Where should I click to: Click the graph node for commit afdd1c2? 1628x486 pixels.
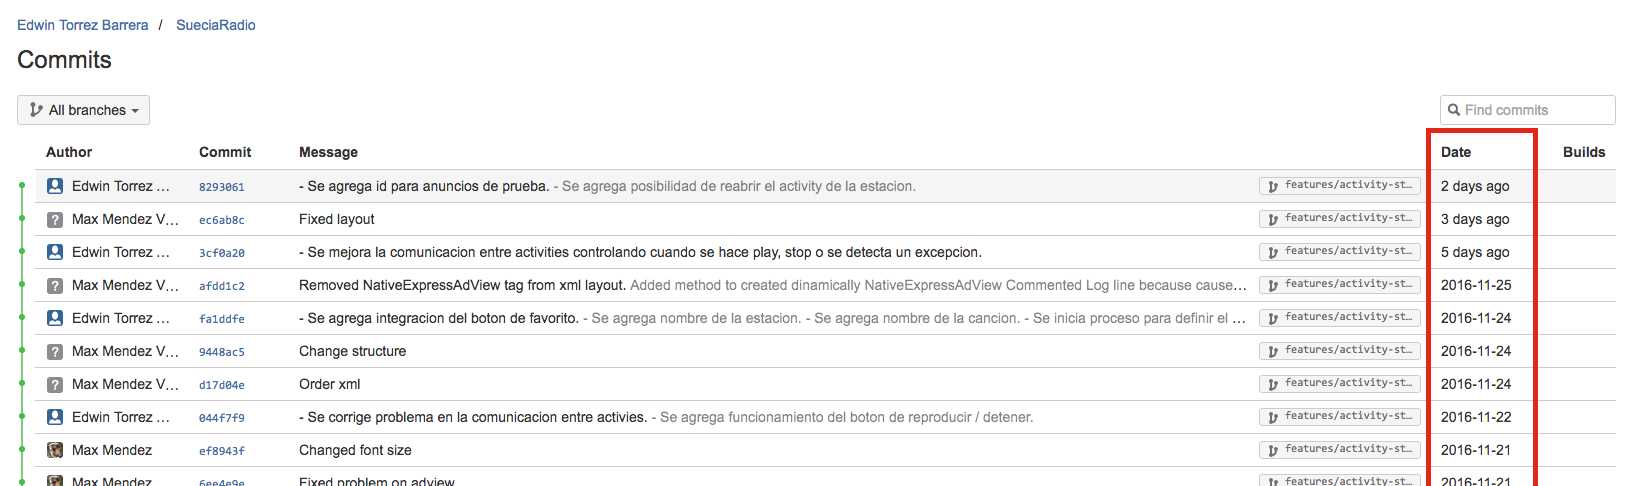pos(22,285)
